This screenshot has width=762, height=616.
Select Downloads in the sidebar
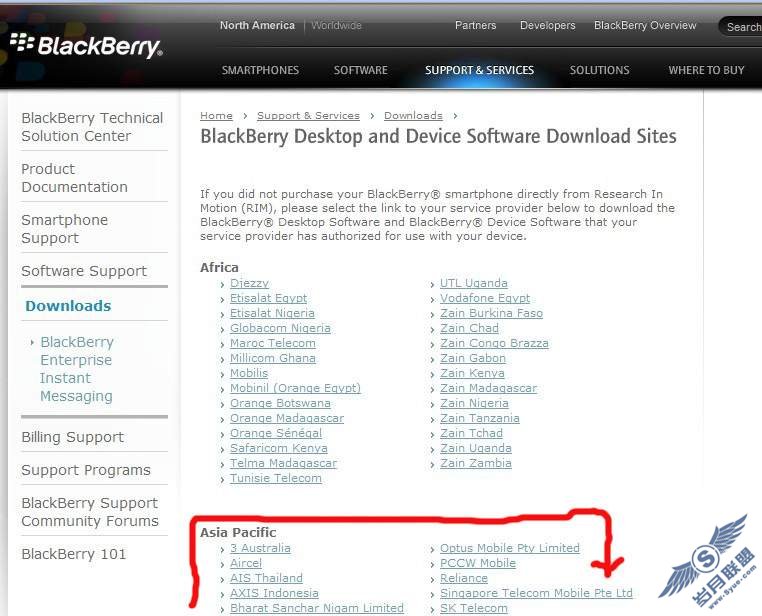coord(68,306)
